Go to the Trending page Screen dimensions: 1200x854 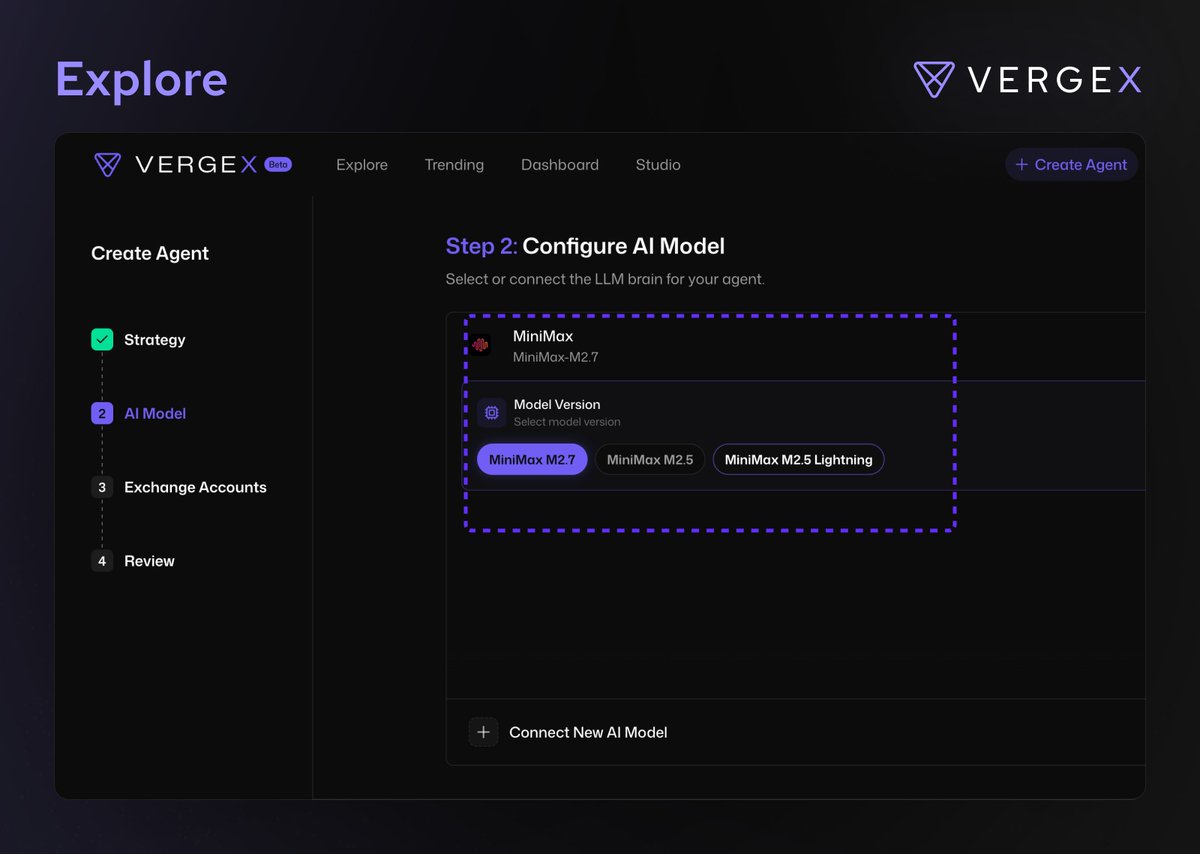click(x=454, y=165)
